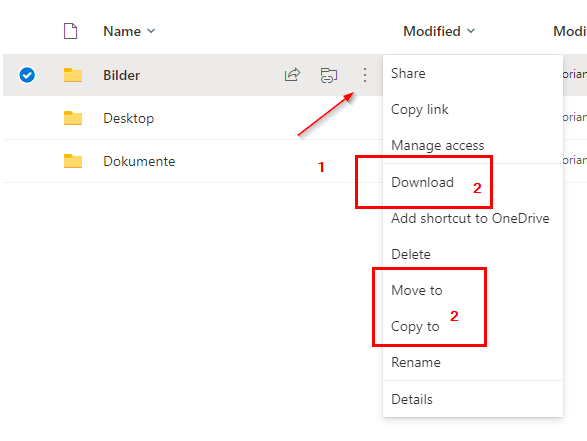Click the file type column header icon
This screenshot has height=441, width=587.
(70, 31)
